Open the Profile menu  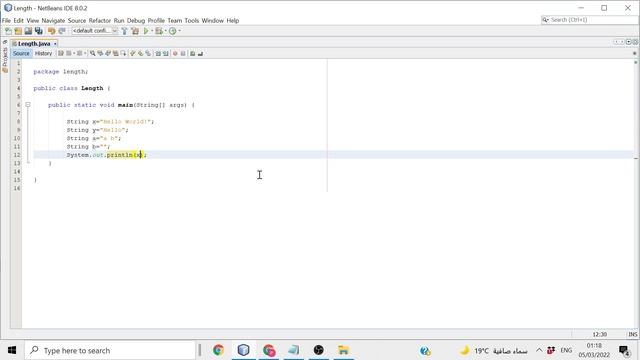pos(156,20)
